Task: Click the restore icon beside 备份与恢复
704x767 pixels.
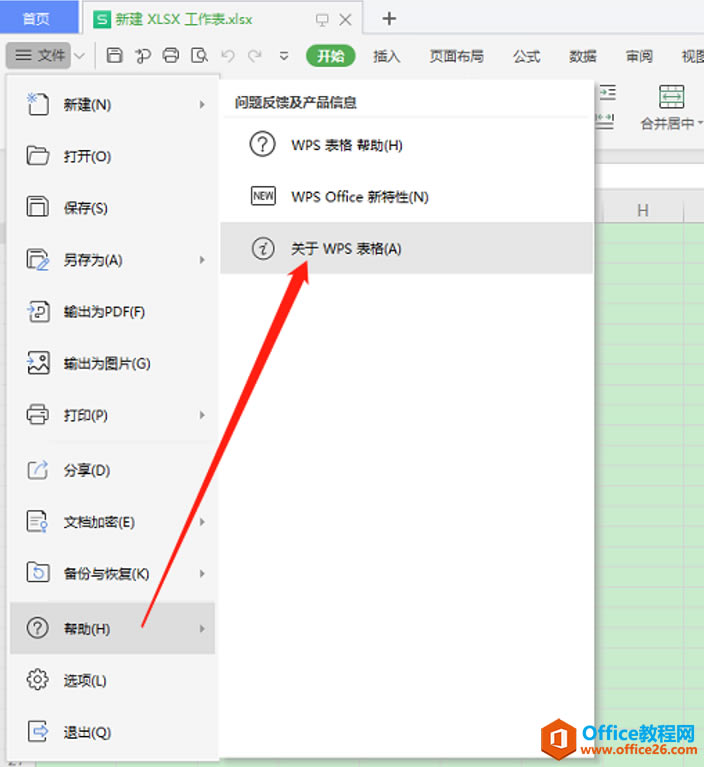Action: [x=38, y=572]
